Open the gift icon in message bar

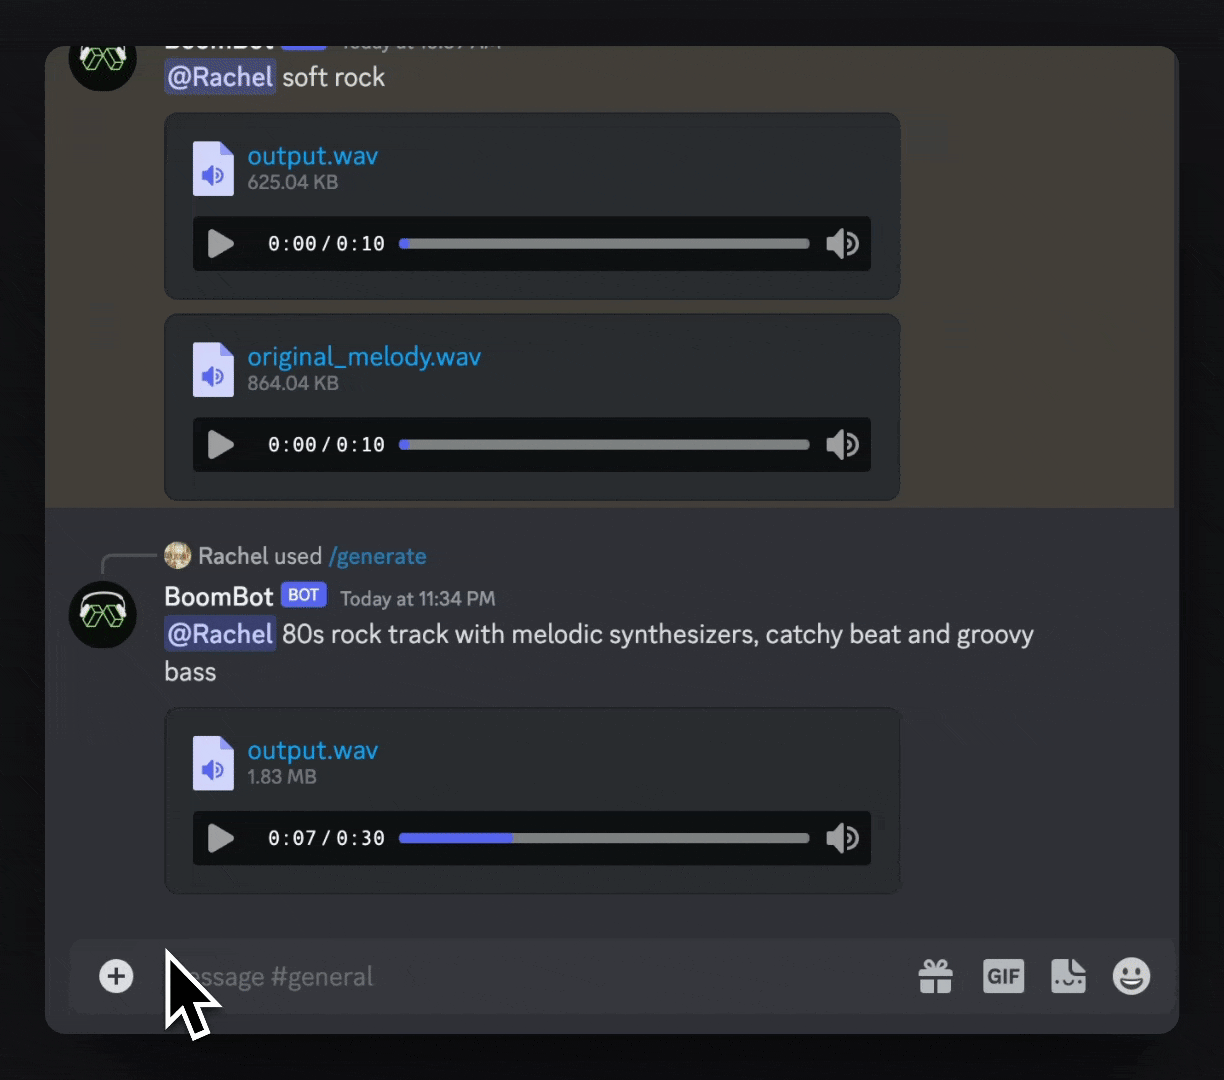coord(935,976)
